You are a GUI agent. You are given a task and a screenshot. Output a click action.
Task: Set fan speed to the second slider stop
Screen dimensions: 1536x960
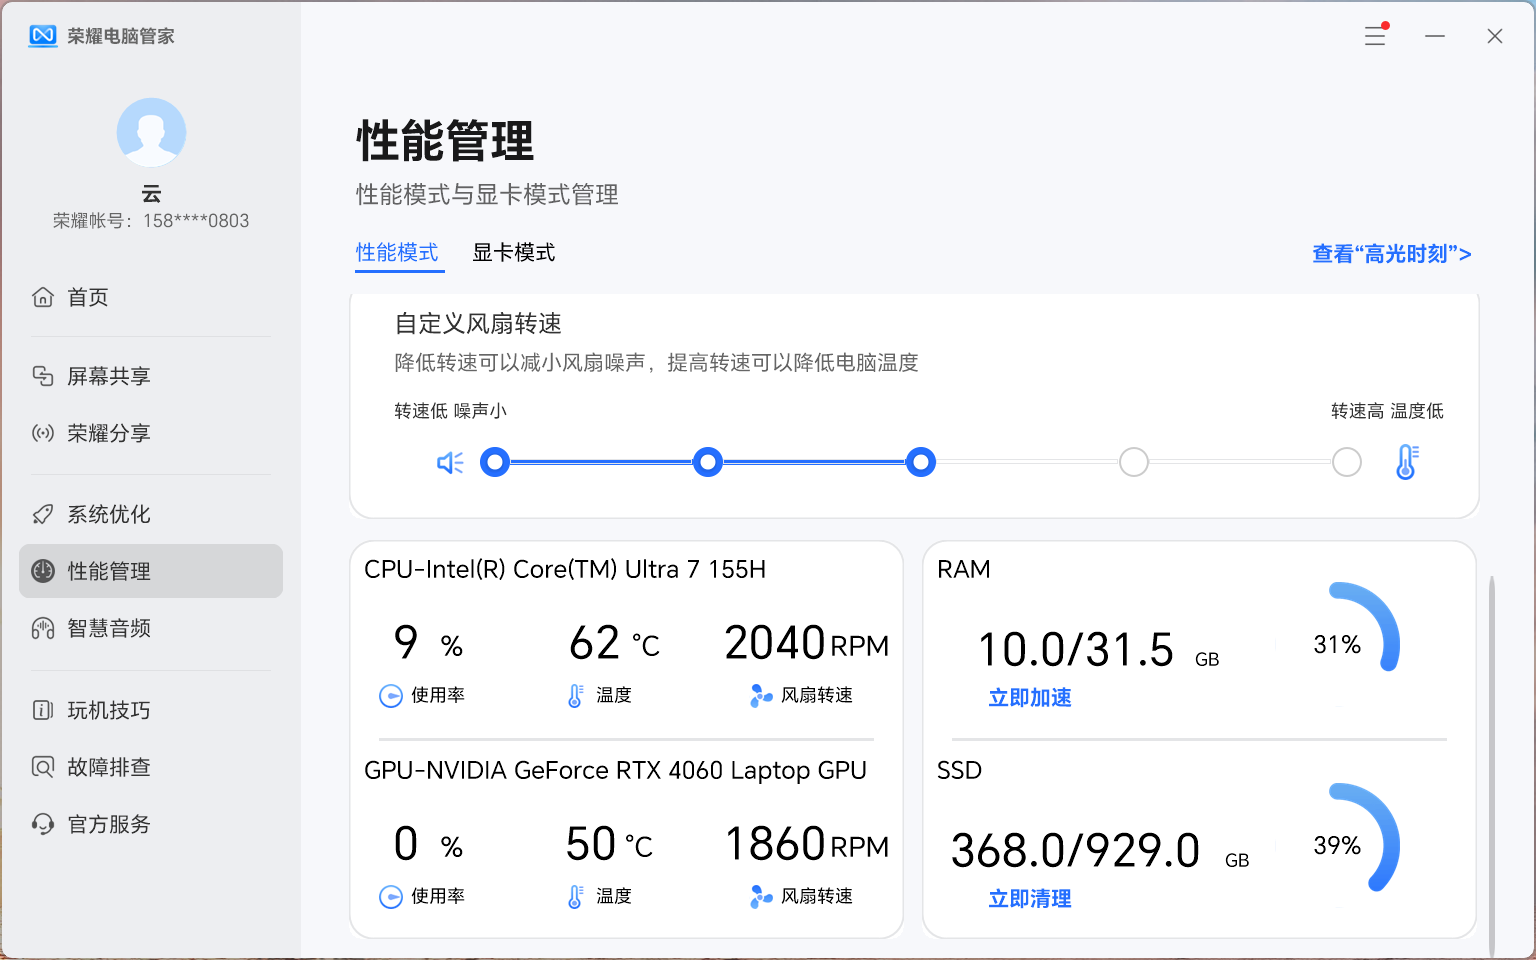pyautogui.click(x=708, y=462)
